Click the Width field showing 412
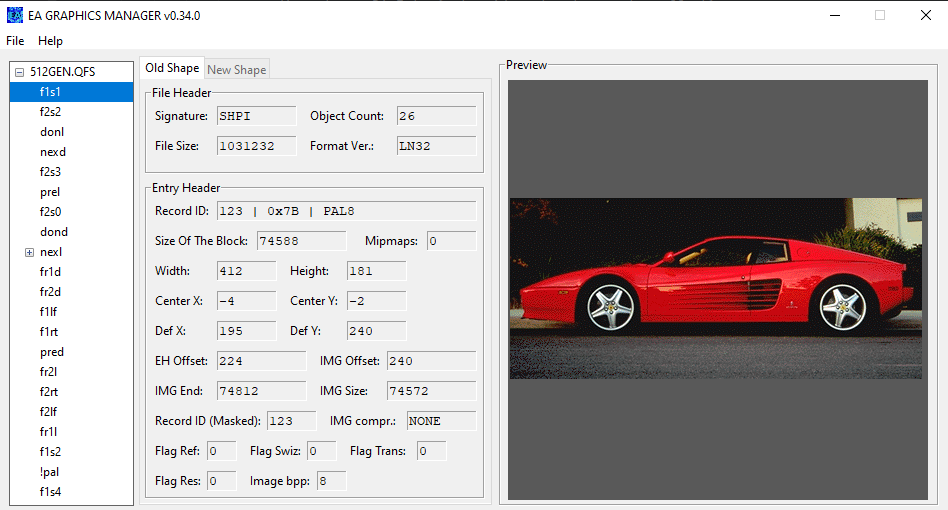Image resolution: width=948 pixels, height=510 pixels. [246, 271]
